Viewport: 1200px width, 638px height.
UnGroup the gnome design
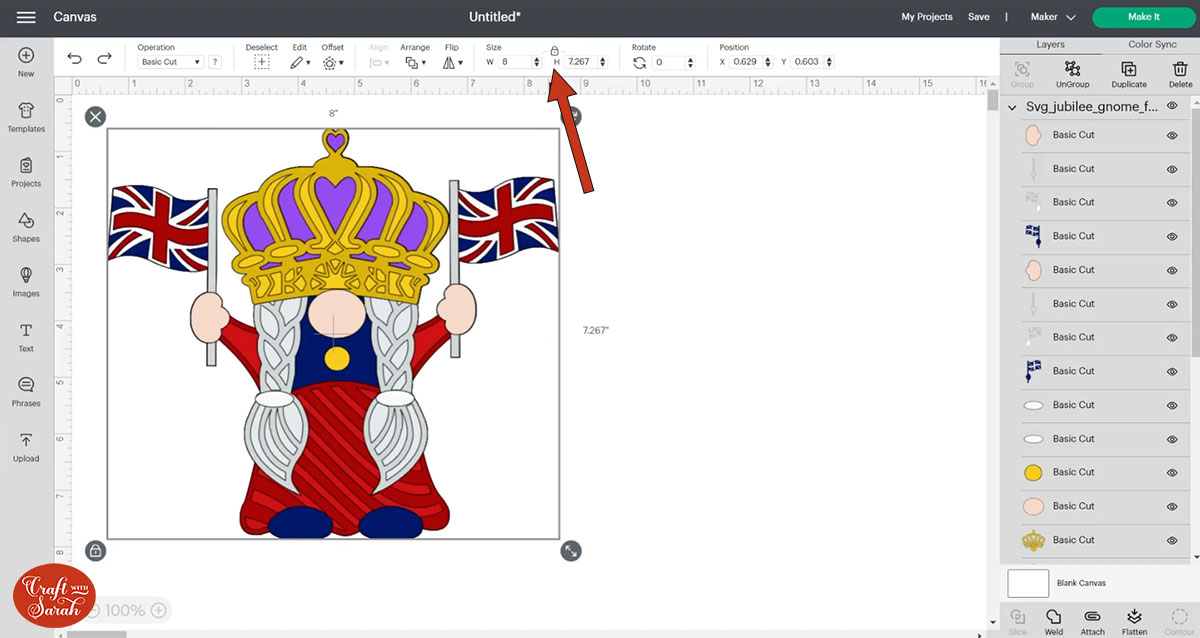[x=1072, y=72]
